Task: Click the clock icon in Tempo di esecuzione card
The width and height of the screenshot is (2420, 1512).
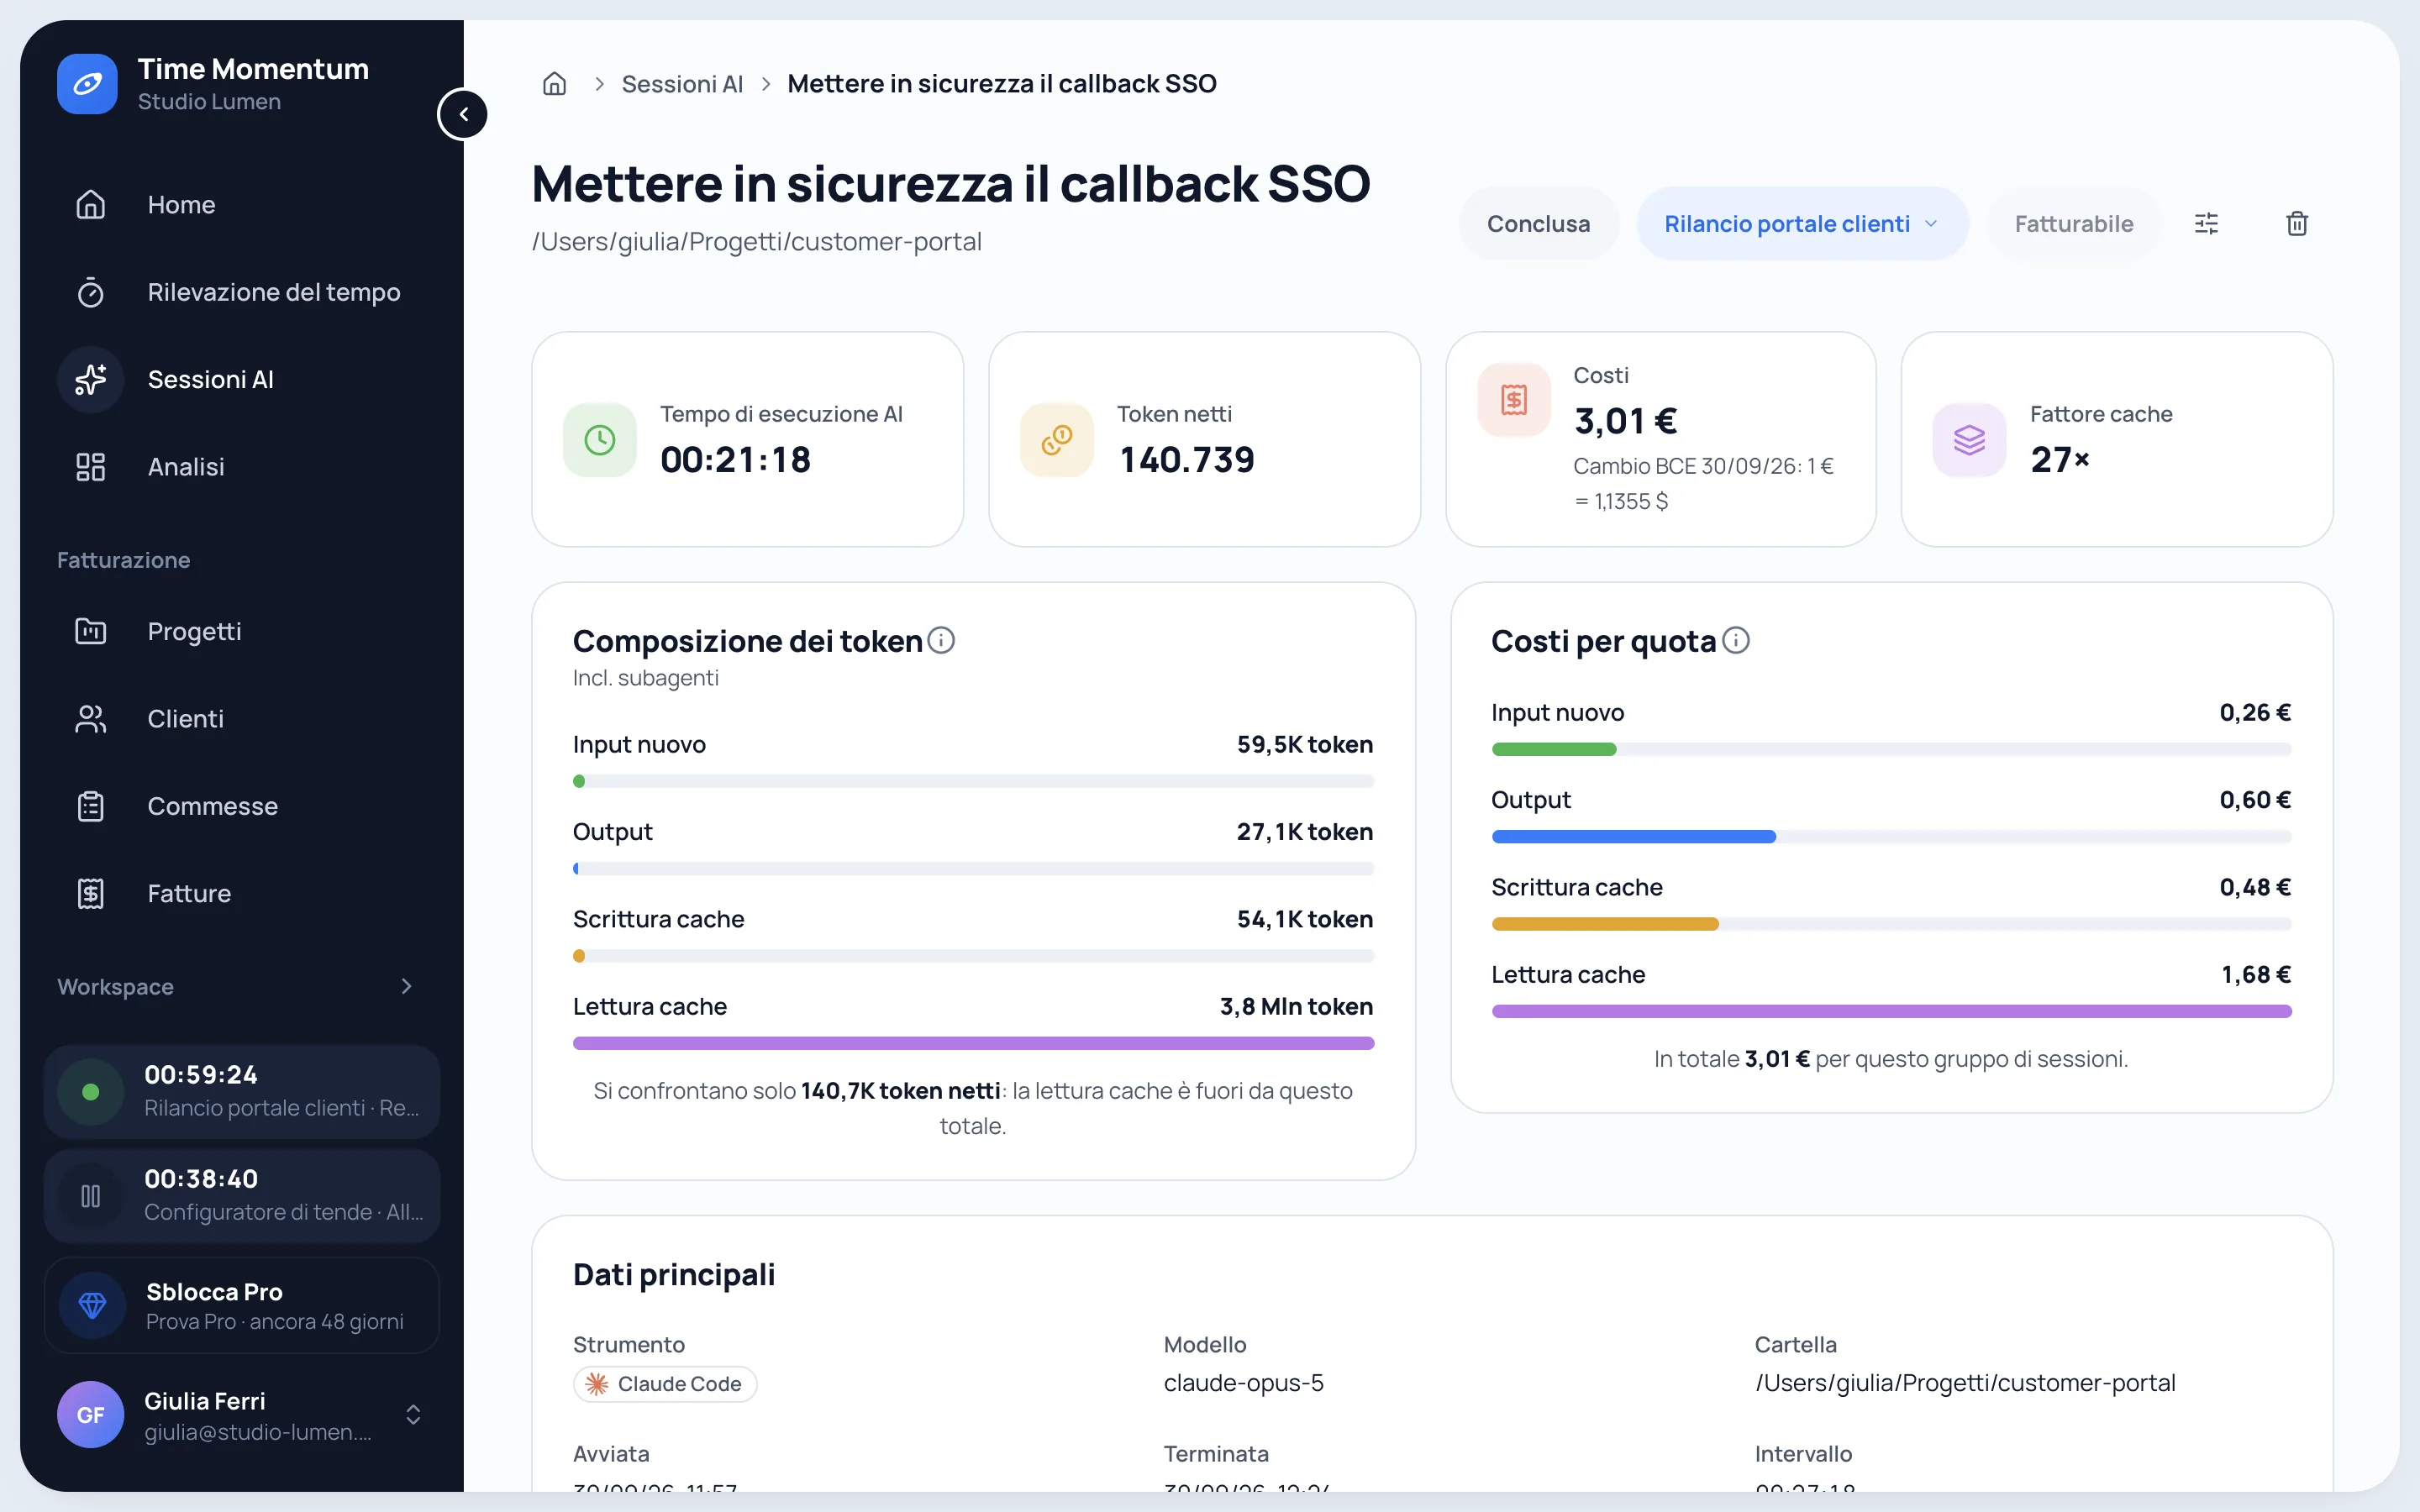Action: click(600, 440)
